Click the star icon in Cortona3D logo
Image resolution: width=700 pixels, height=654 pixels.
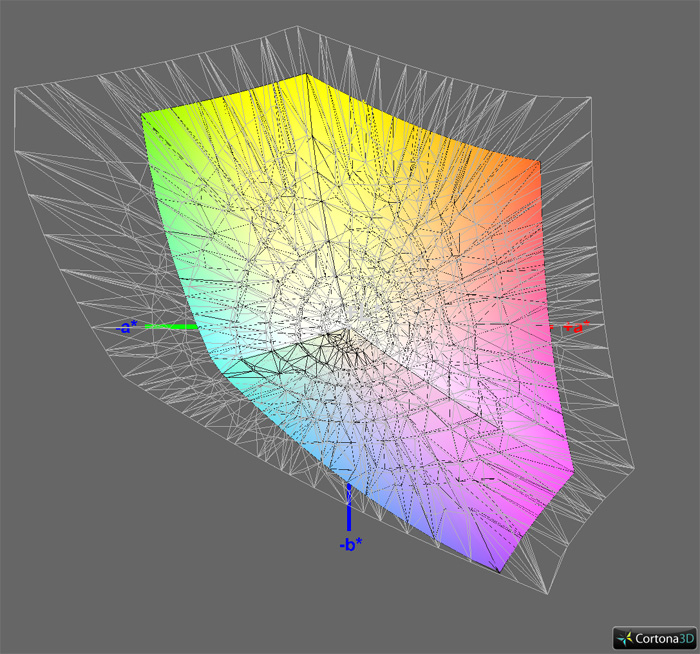coord(624,638)
